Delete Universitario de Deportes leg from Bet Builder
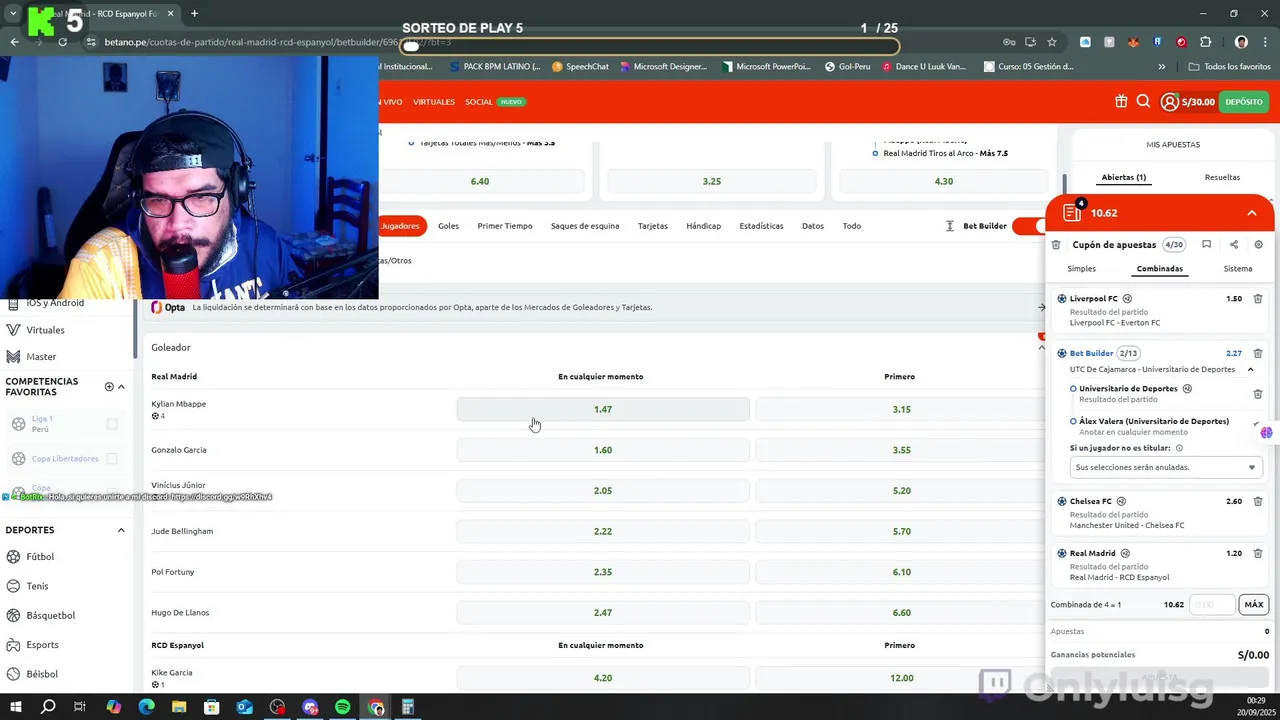1280x720 pixels. pyautogui.click(x=1258, y=394)
